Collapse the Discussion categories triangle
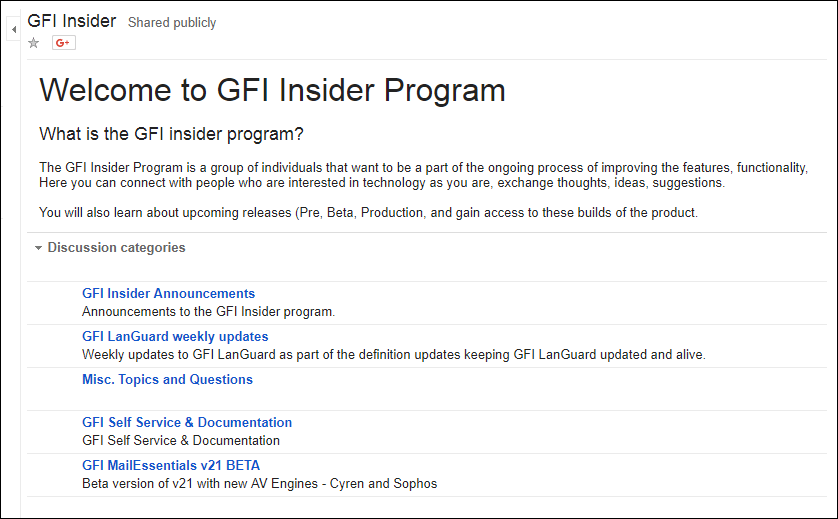The height and width of the screenshot is (519, 838). 38,248
